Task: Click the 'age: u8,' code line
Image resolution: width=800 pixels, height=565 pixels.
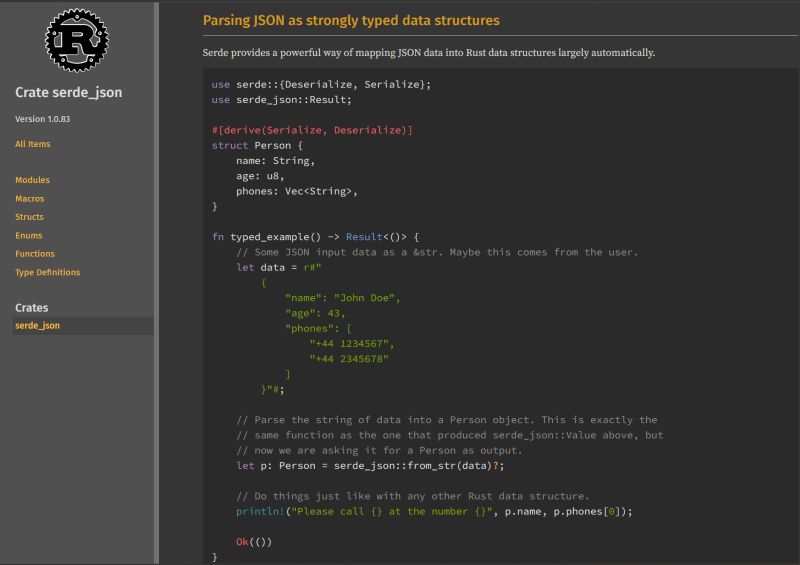Action: pyautogui.click(x=260, y=176)
